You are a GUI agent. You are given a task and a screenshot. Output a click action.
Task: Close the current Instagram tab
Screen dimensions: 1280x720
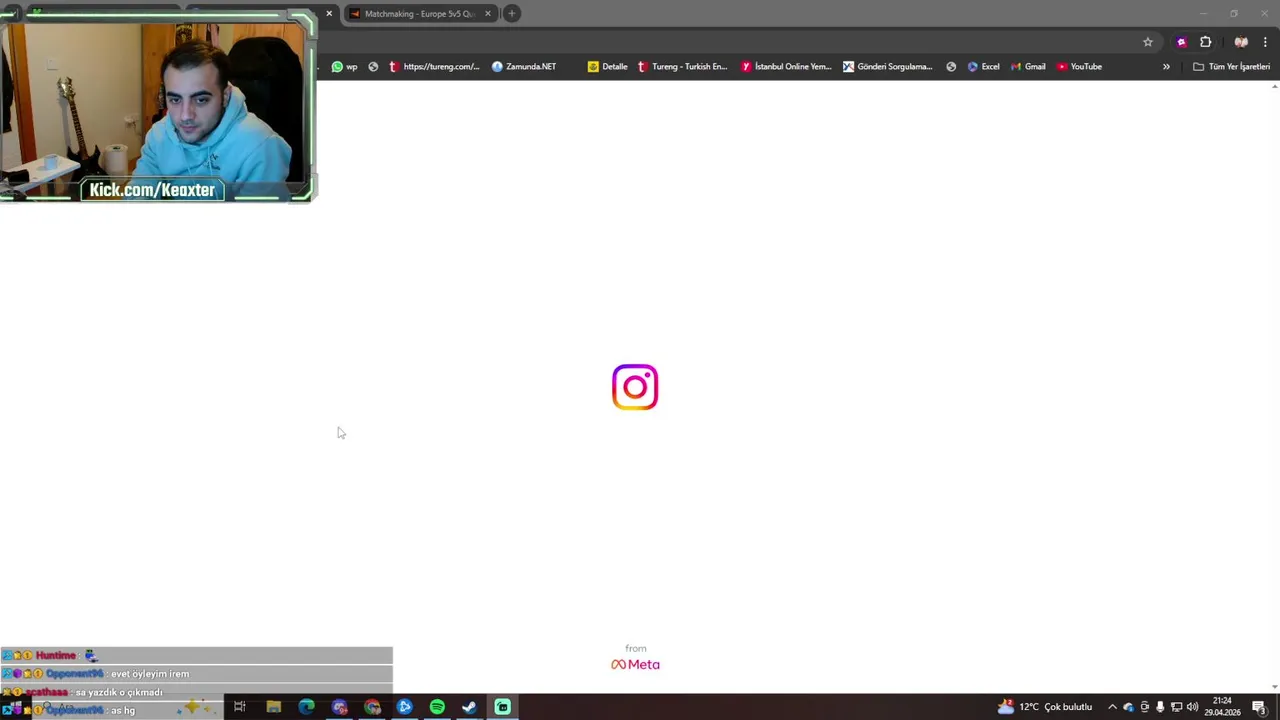tap(329, 14)
